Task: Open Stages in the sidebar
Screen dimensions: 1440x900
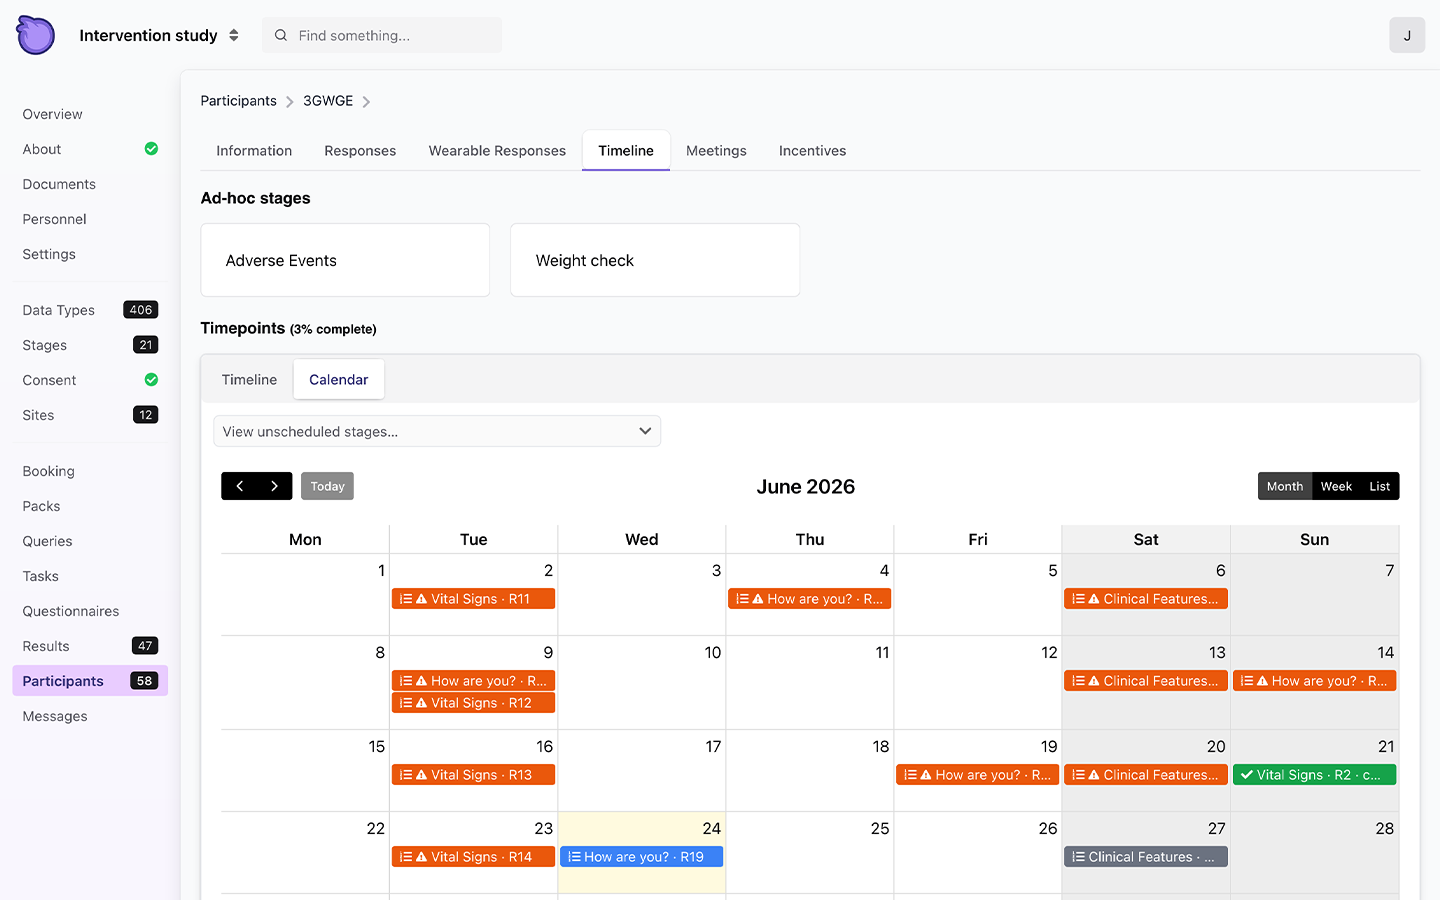Action: [45, 345]
